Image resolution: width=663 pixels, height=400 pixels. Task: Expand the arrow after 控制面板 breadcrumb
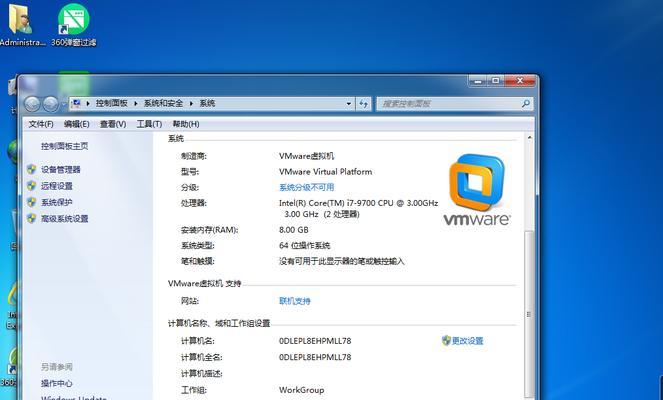(136, 104)
